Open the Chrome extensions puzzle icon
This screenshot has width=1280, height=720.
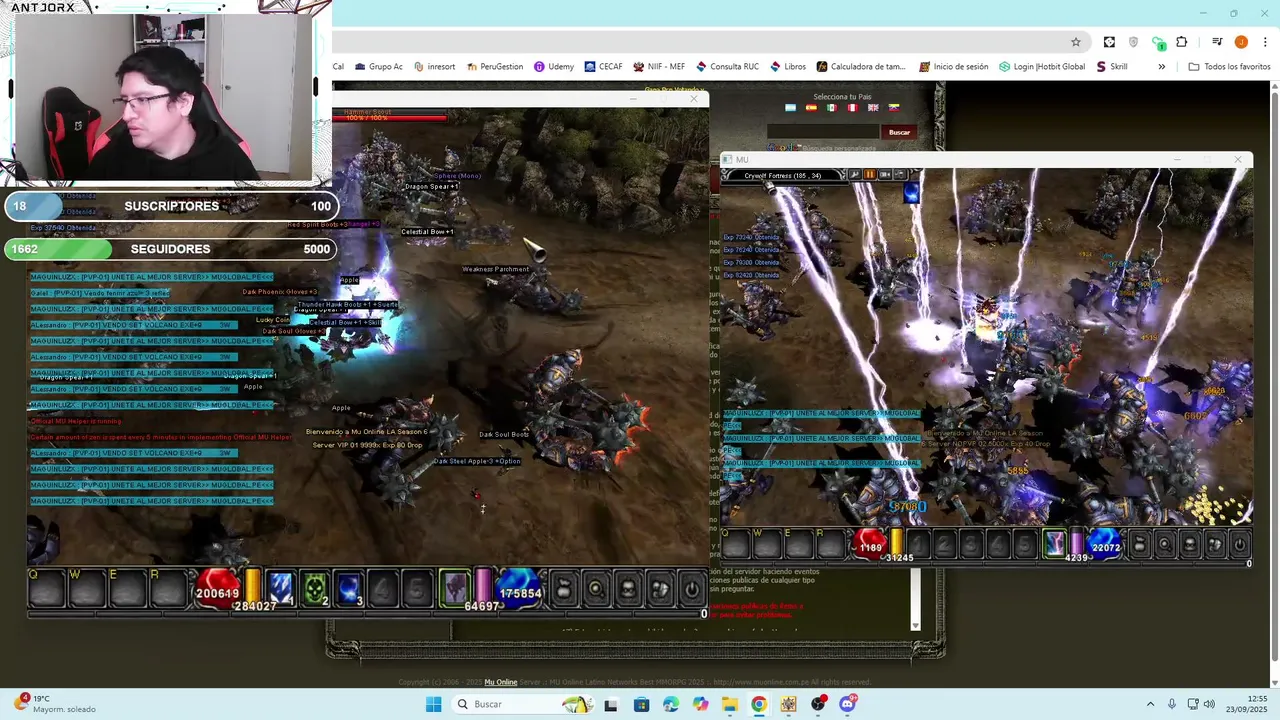[1182, 42]
